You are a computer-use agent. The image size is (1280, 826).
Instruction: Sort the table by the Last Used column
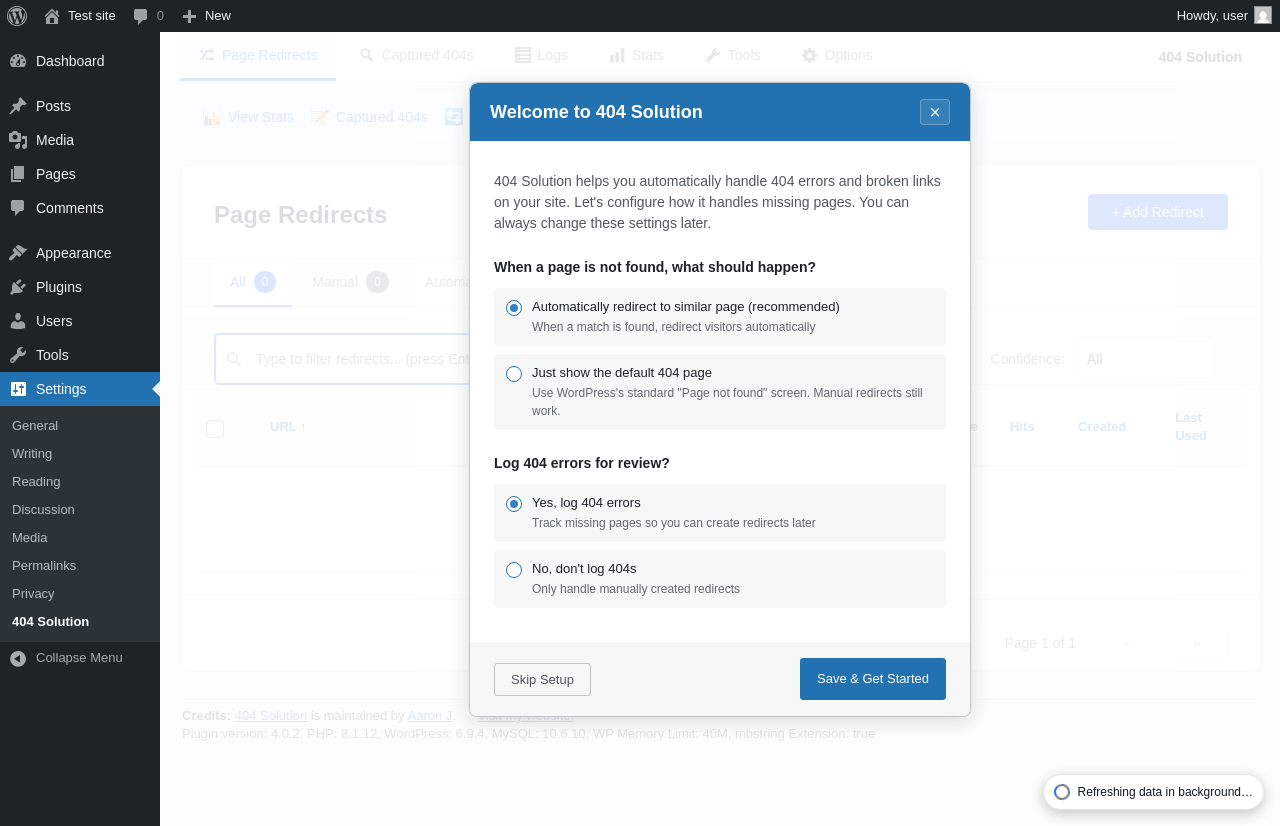pos(1191,427)
